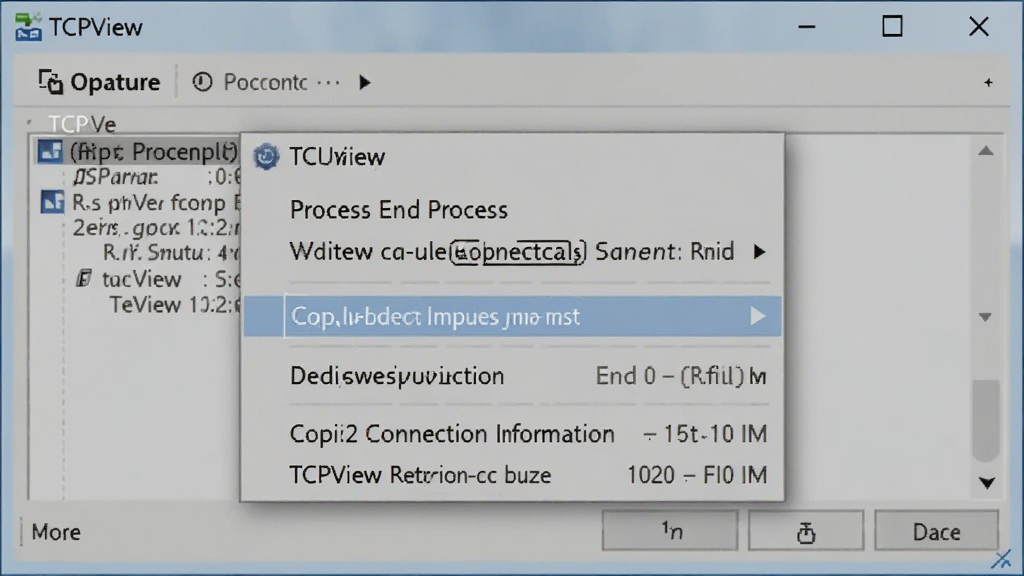Click the process icon beside Procenplt row
This screenshot has height=576, width=1024.
[x=51, y=151]
